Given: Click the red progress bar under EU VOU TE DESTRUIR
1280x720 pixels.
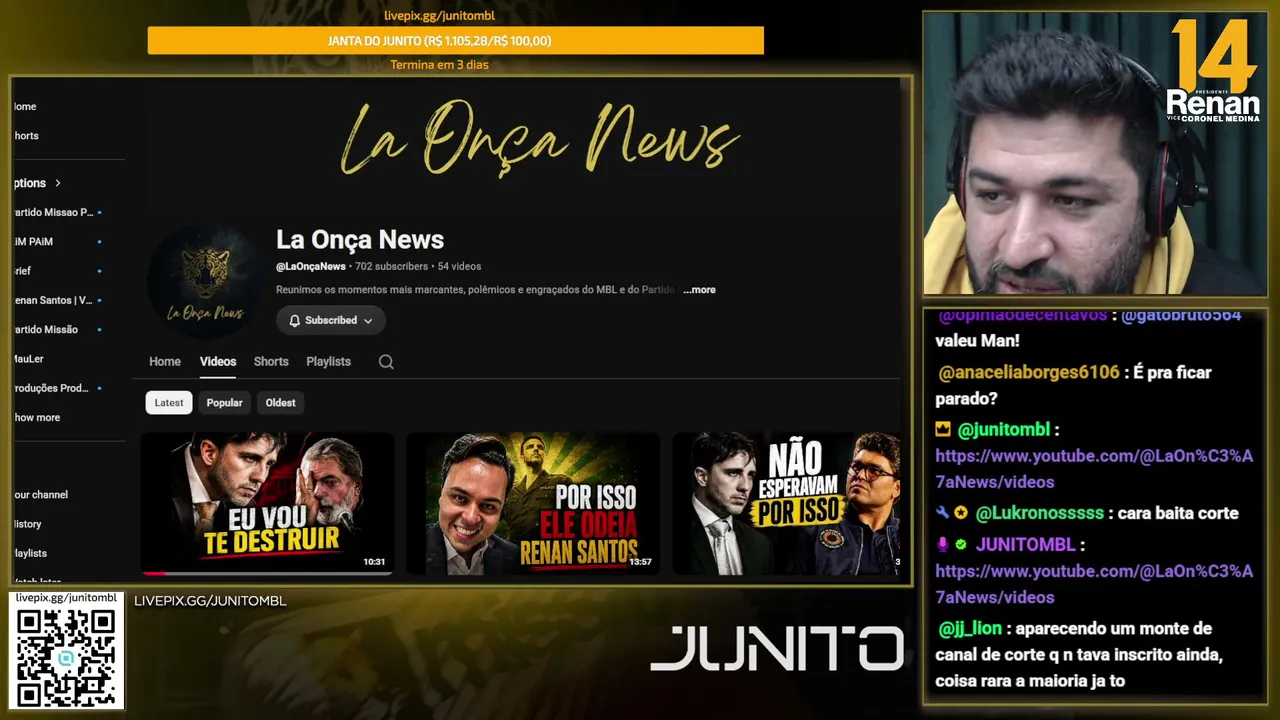Looking at the screenshot, I should (155, 573).
